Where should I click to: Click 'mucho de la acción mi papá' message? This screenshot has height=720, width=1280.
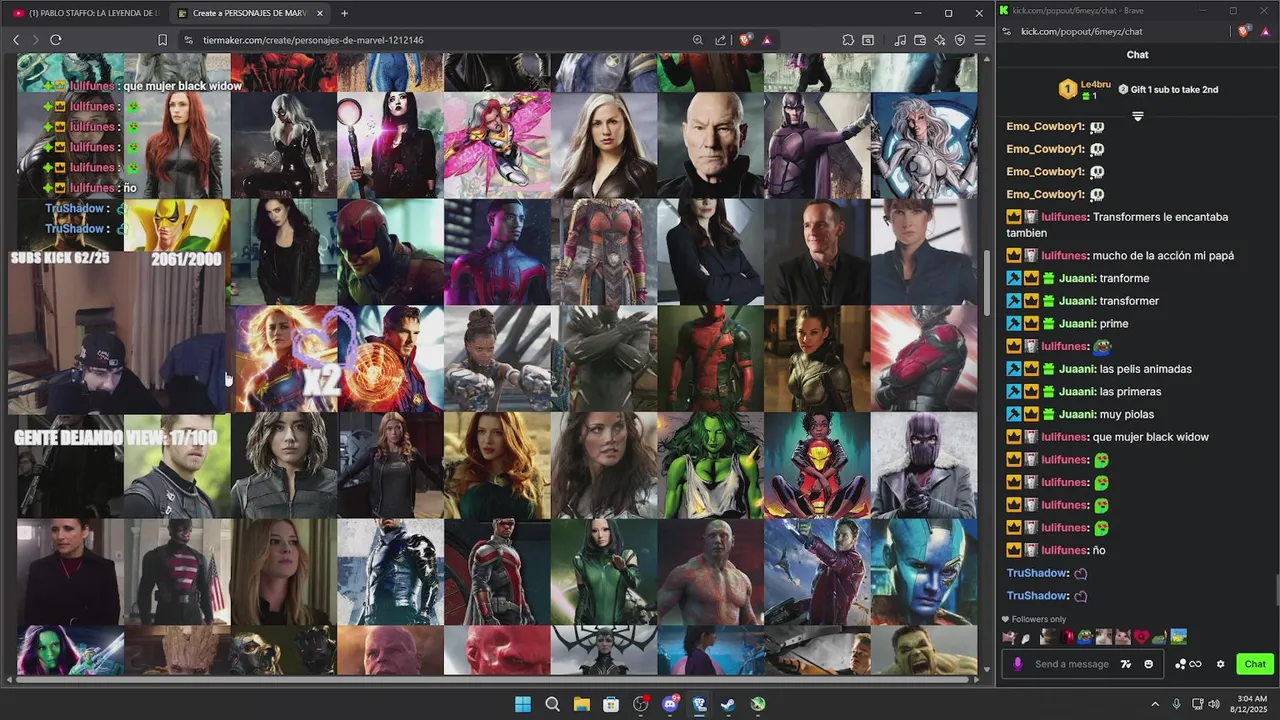point(1163,256)
